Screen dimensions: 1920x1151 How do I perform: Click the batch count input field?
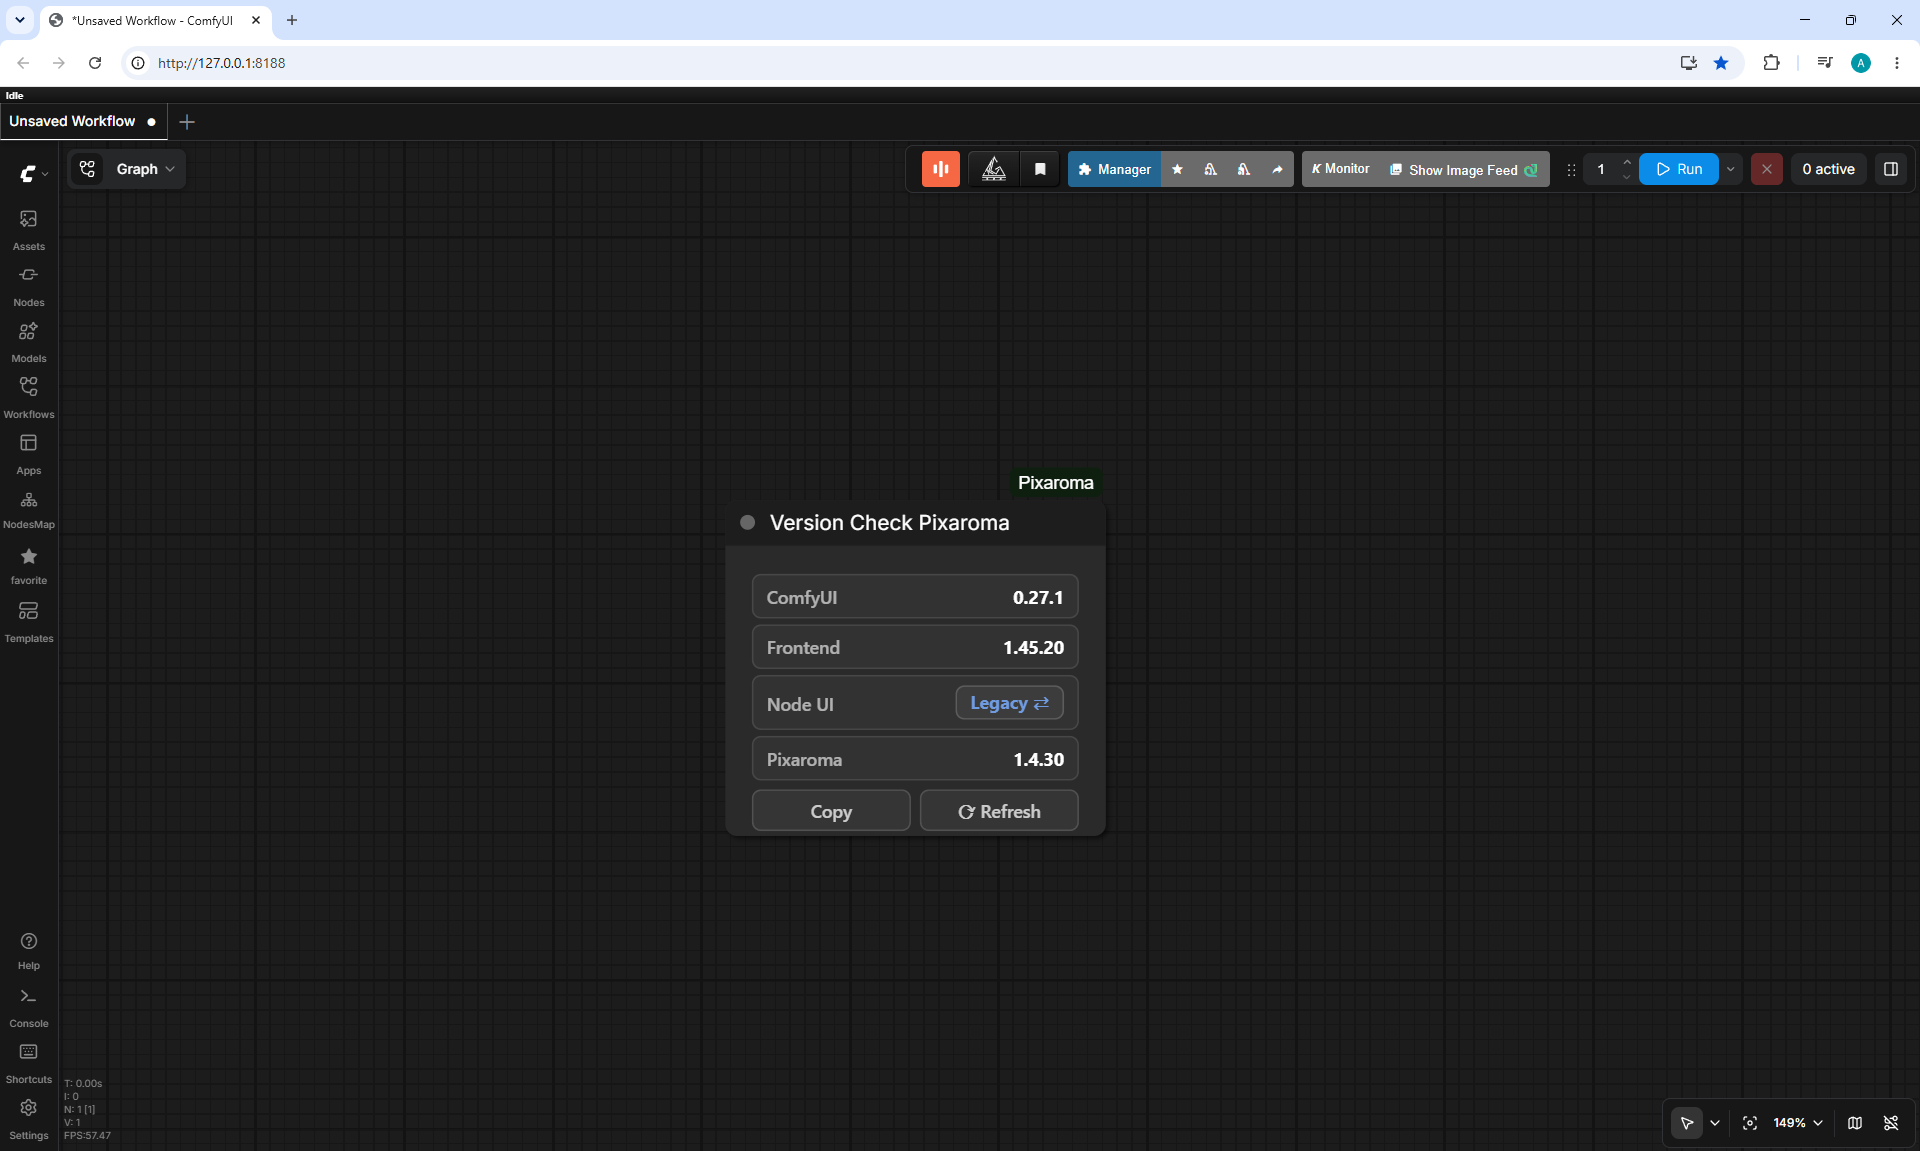click(x=1602, y=169)
